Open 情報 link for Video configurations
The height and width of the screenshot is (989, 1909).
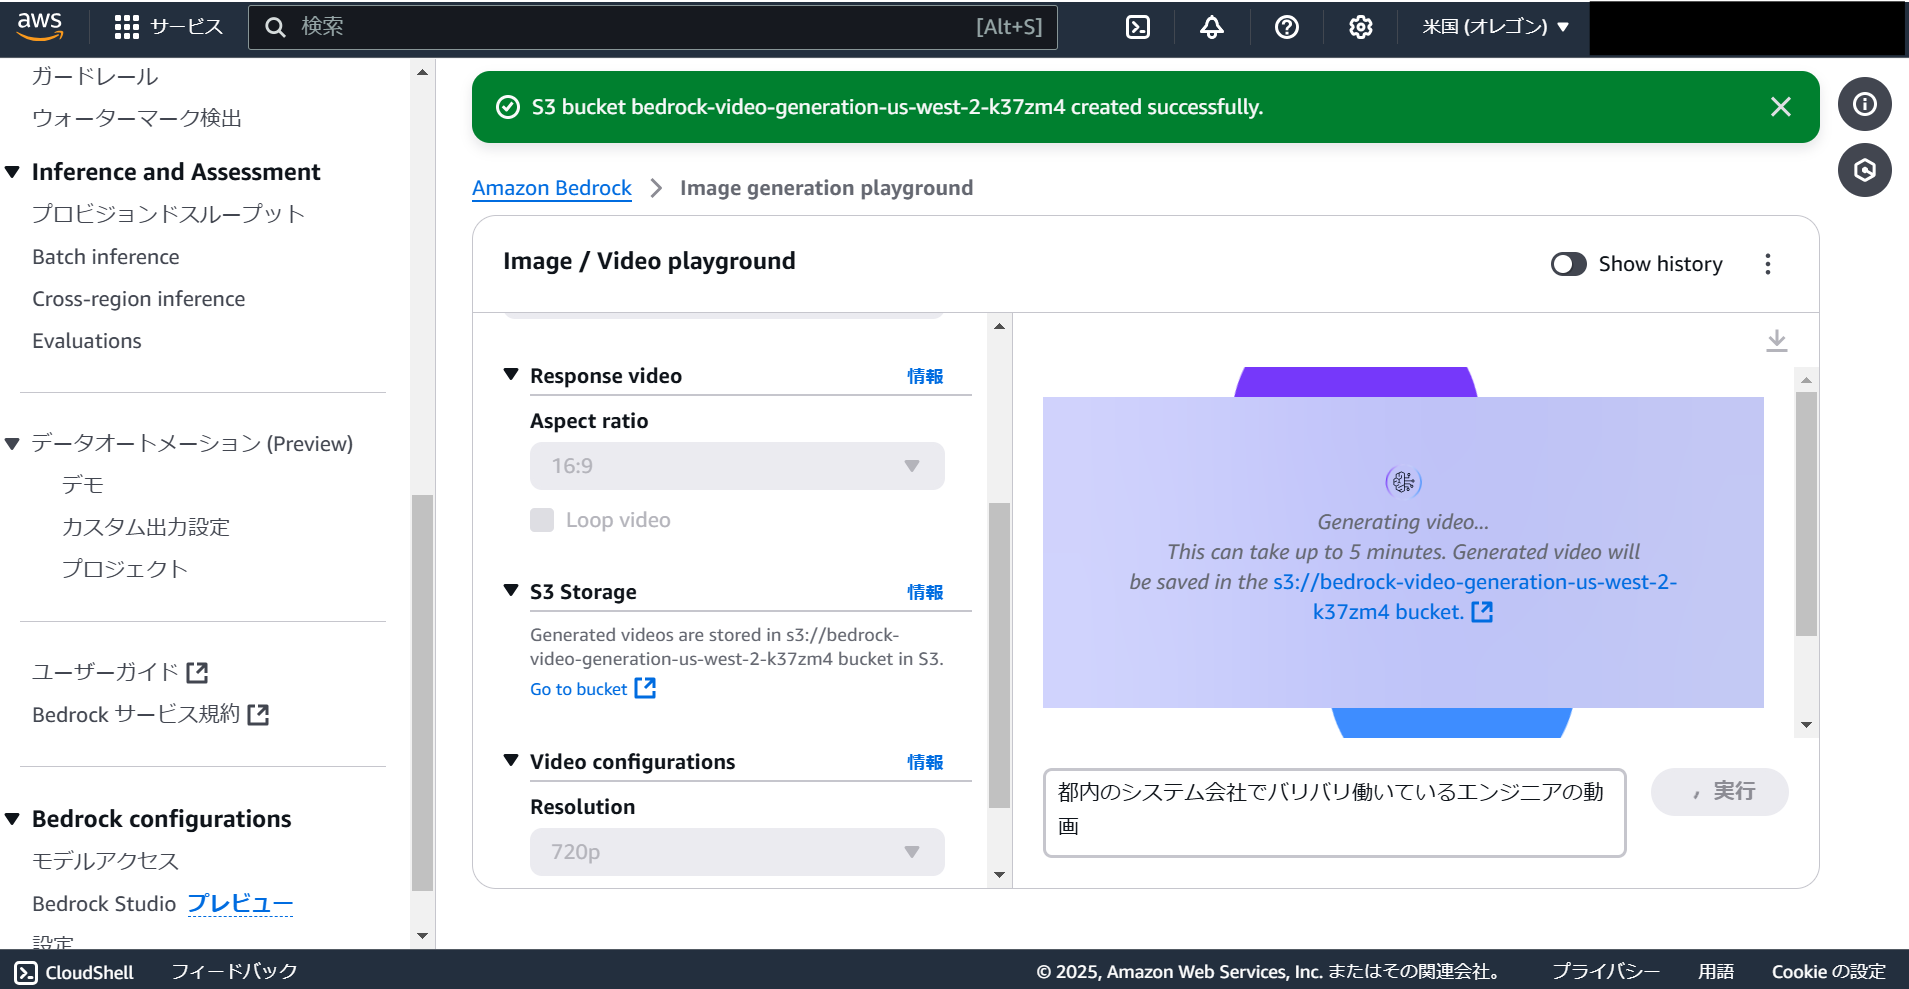click(925, 762)
